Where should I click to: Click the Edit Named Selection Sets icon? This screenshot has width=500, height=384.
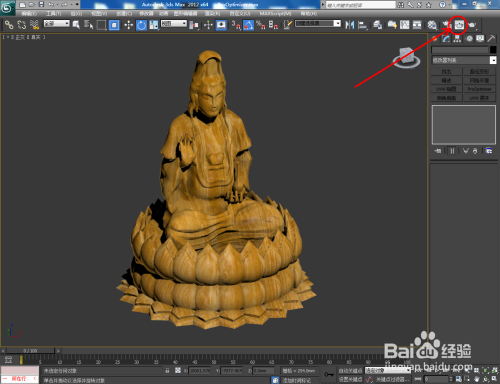[288, 25]
